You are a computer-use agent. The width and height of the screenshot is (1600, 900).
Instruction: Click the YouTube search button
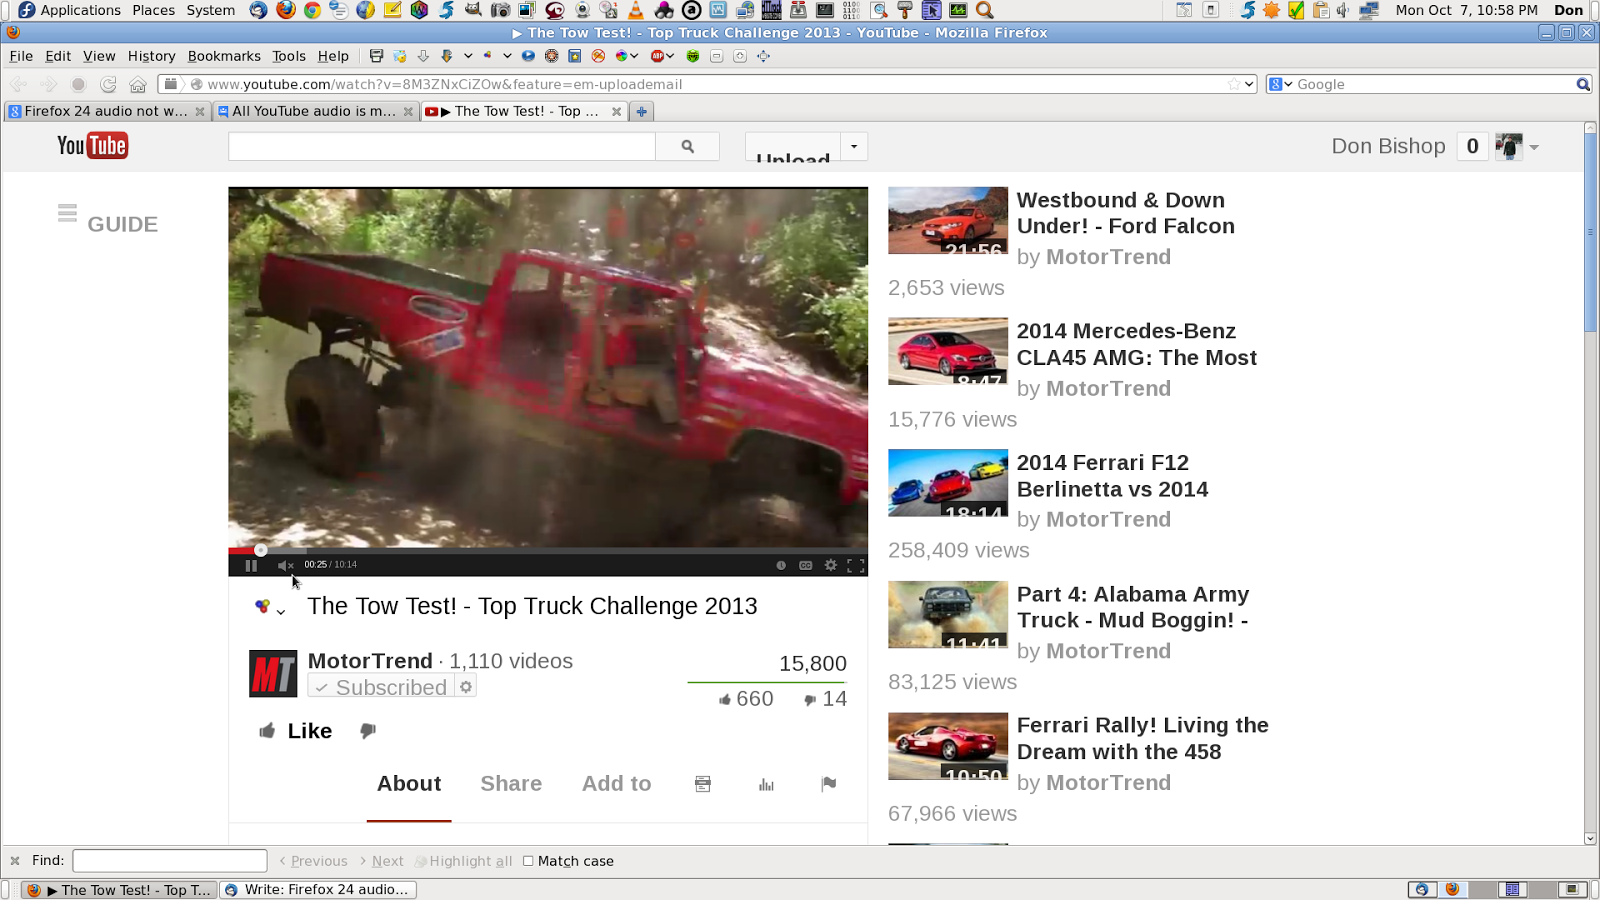[x=688, y=146]
